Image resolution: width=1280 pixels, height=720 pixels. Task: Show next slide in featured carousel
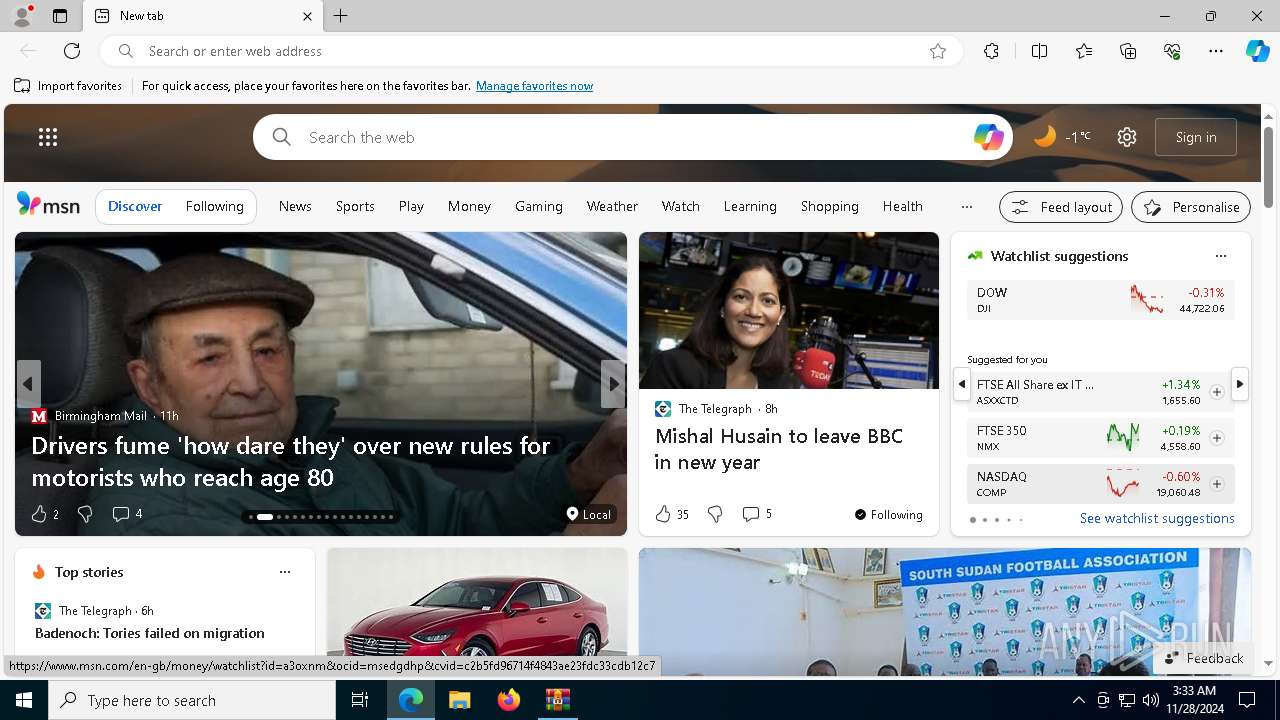(x=613, y=384)
